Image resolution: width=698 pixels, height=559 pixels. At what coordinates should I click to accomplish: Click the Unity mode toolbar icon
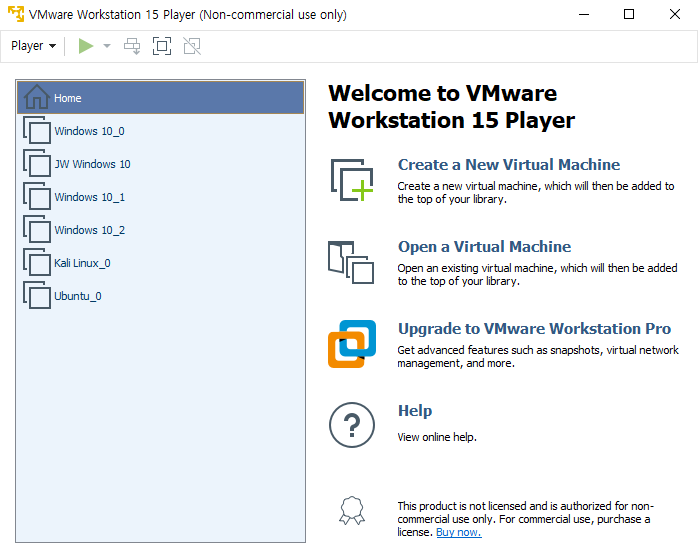click(x=192, y=46)
